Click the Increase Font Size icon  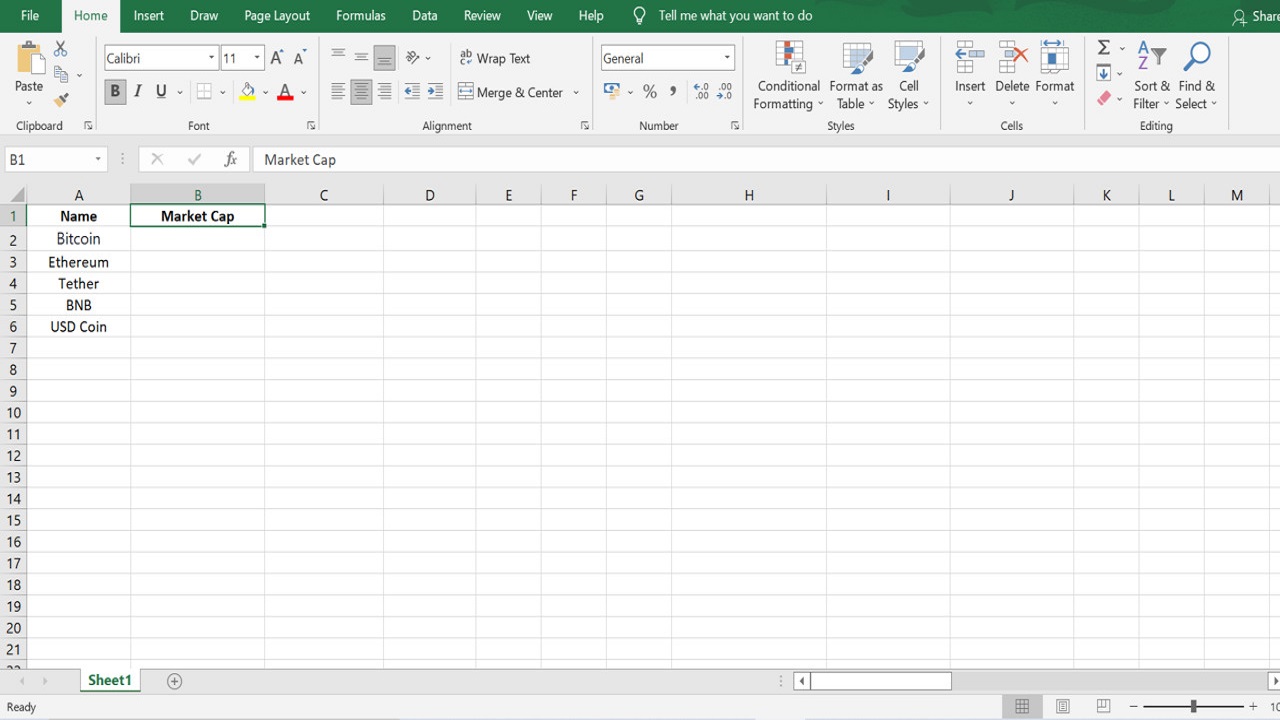(277, 58)
